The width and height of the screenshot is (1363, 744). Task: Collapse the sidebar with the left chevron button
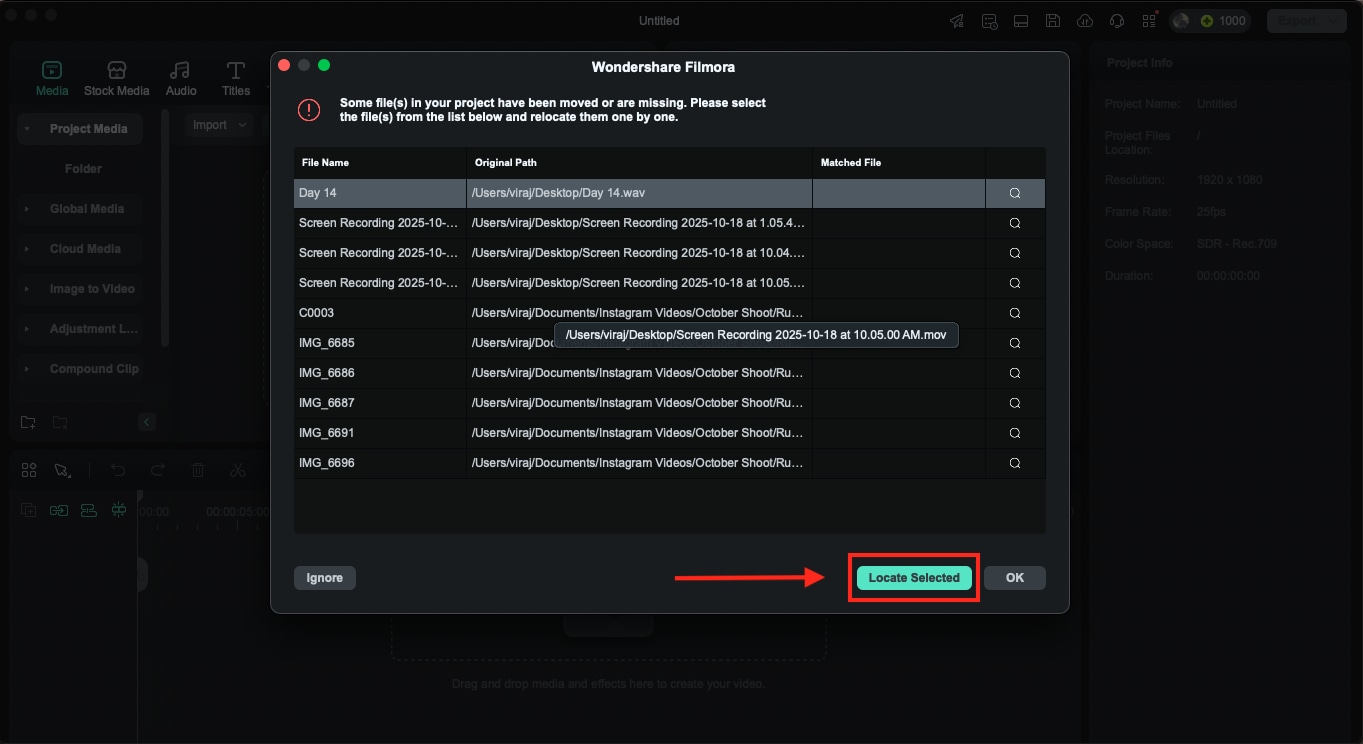(x=147, y=422)
